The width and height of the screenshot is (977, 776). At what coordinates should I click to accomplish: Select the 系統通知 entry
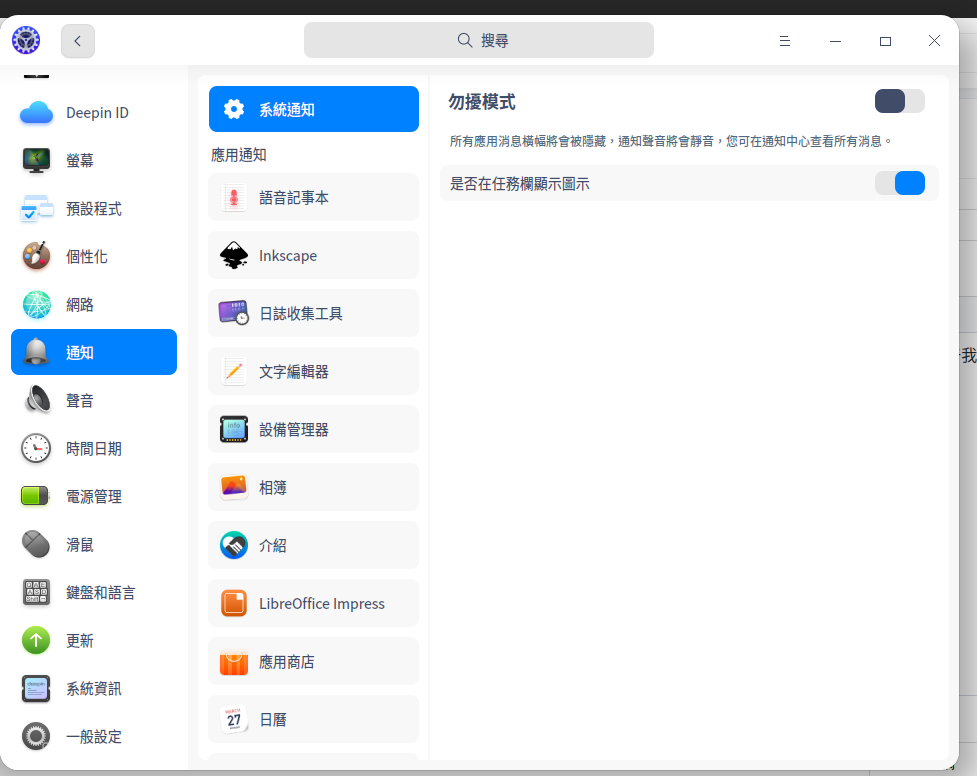point(313,108)
